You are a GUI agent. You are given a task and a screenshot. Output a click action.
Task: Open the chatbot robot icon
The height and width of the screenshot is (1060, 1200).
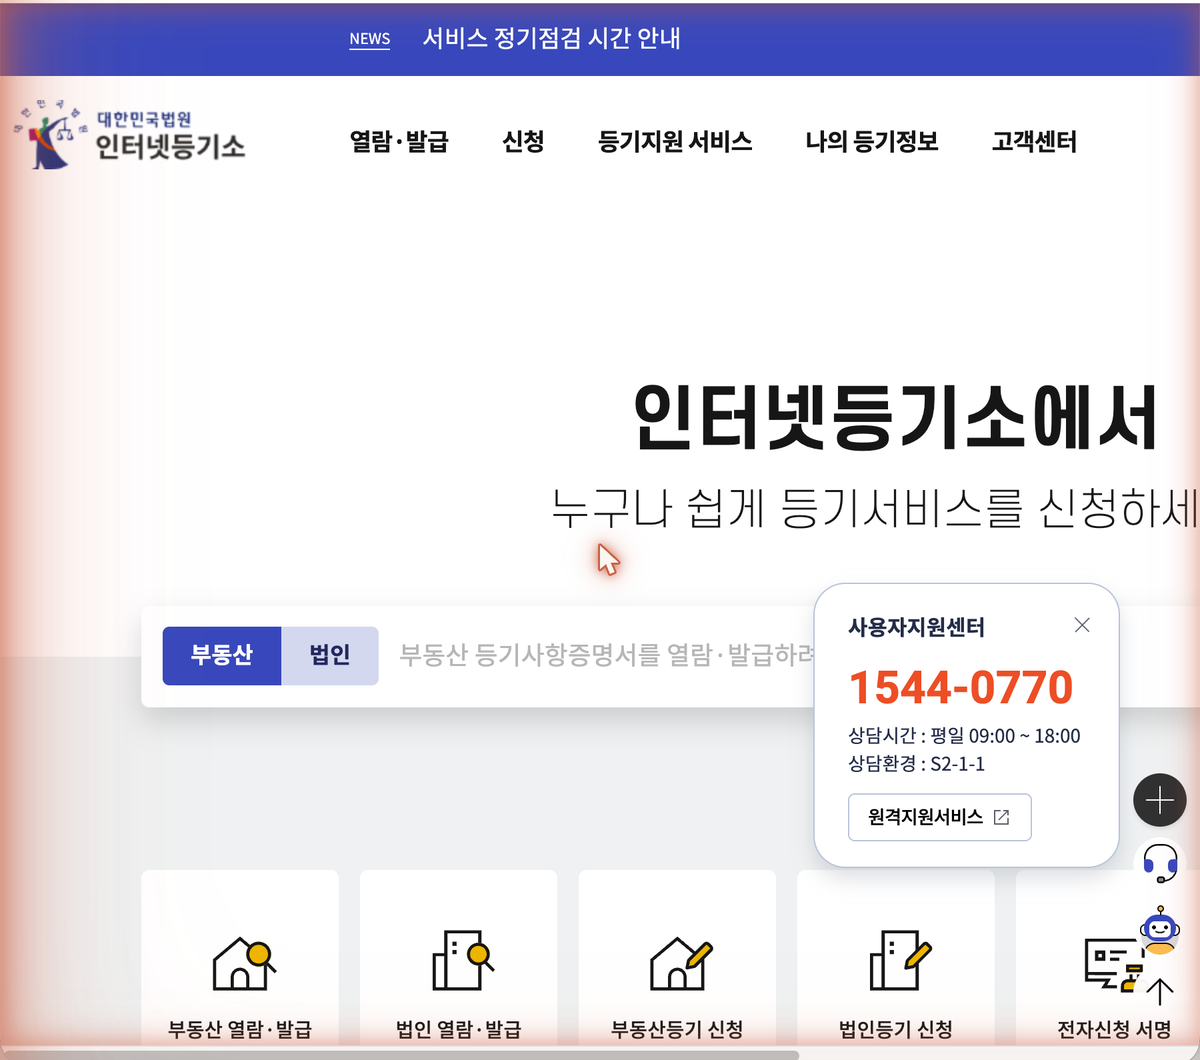point(1159,930)
